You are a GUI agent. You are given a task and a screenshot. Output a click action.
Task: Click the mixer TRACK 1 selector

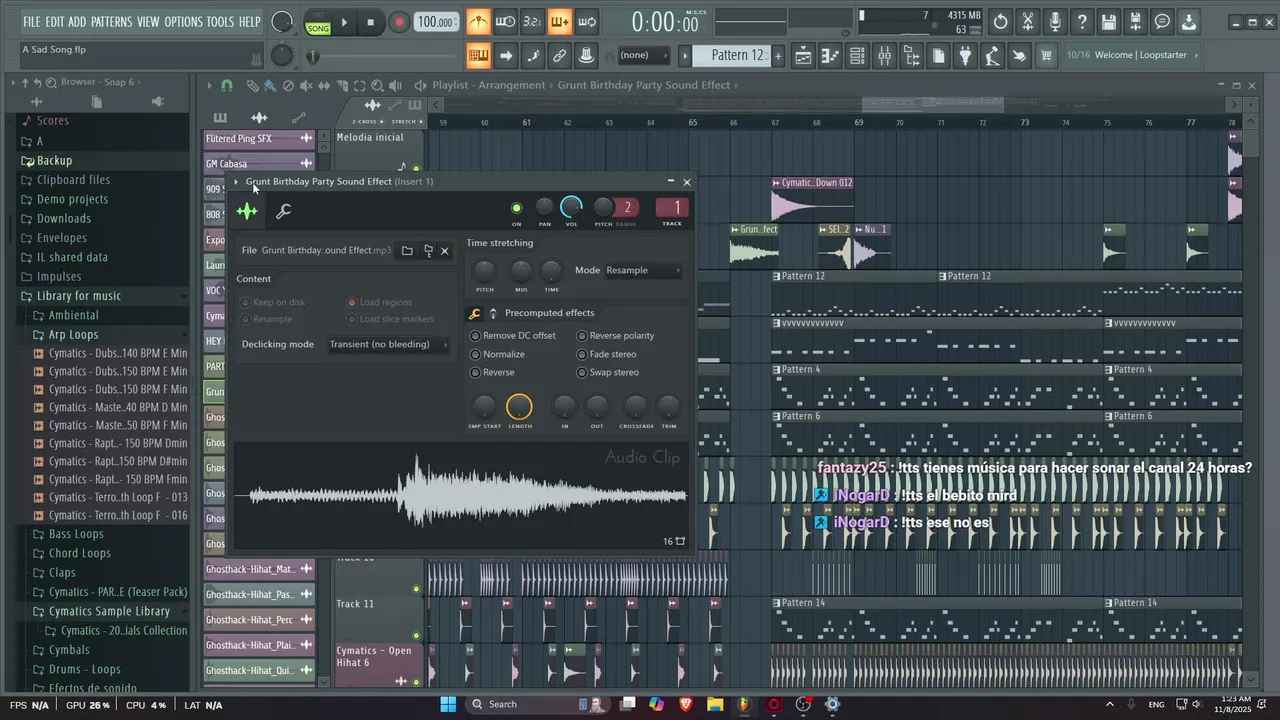click(672, 208)
